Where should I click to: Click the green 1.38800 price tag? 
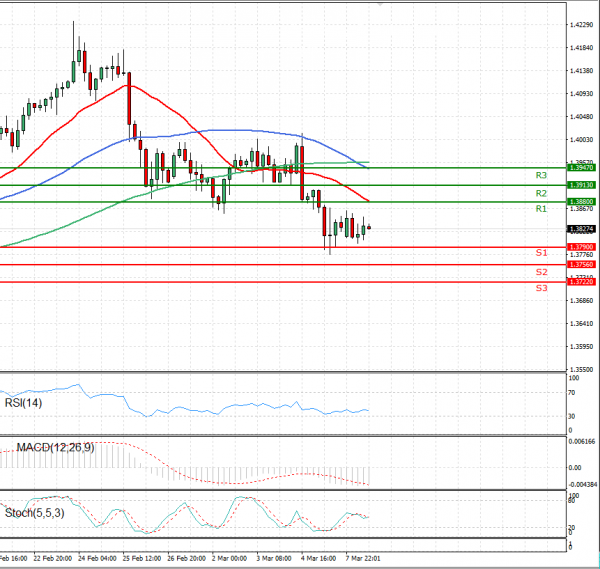[x=581, y=202]
